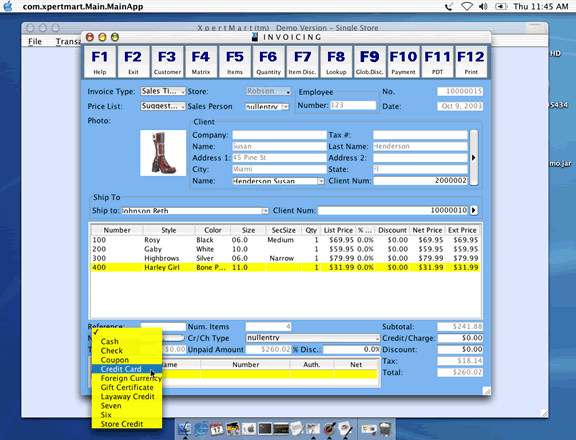
Task: Click the Ext Price column header
Action: (462, 230)
